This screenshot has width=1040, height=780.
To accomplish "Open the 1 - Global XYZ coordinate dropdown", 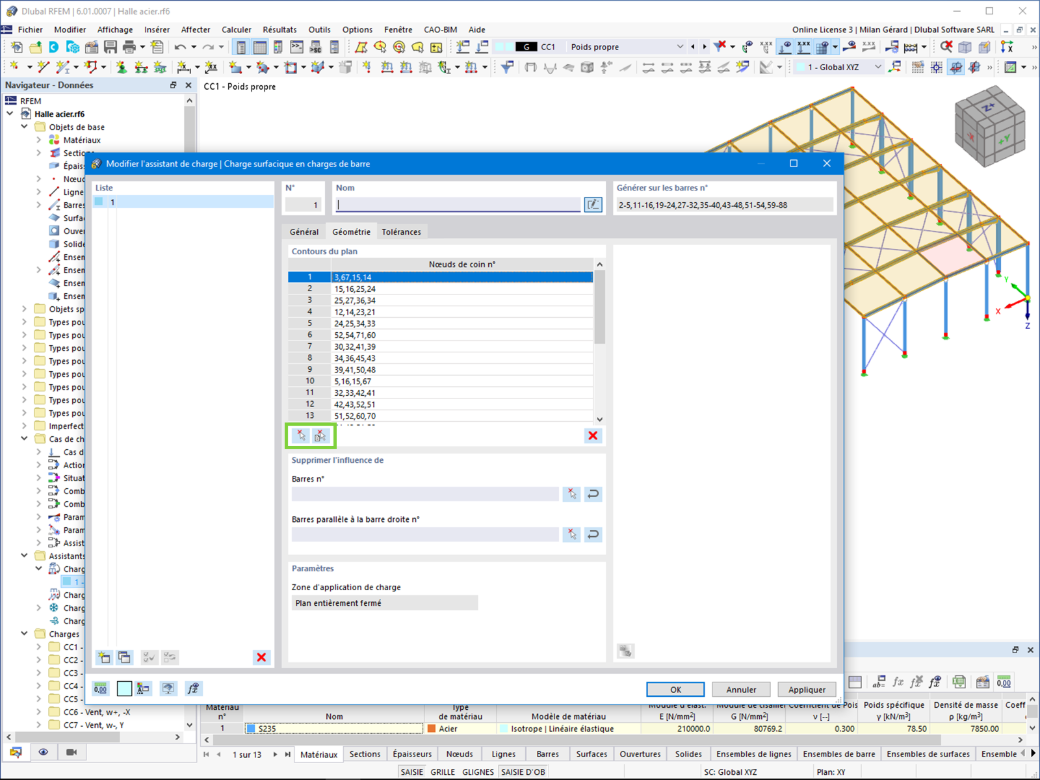I will [x=878, y=67].
